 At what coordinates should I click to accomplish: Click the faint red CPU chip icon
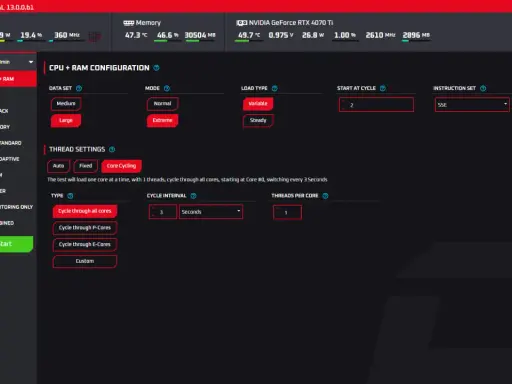(94, 36)
